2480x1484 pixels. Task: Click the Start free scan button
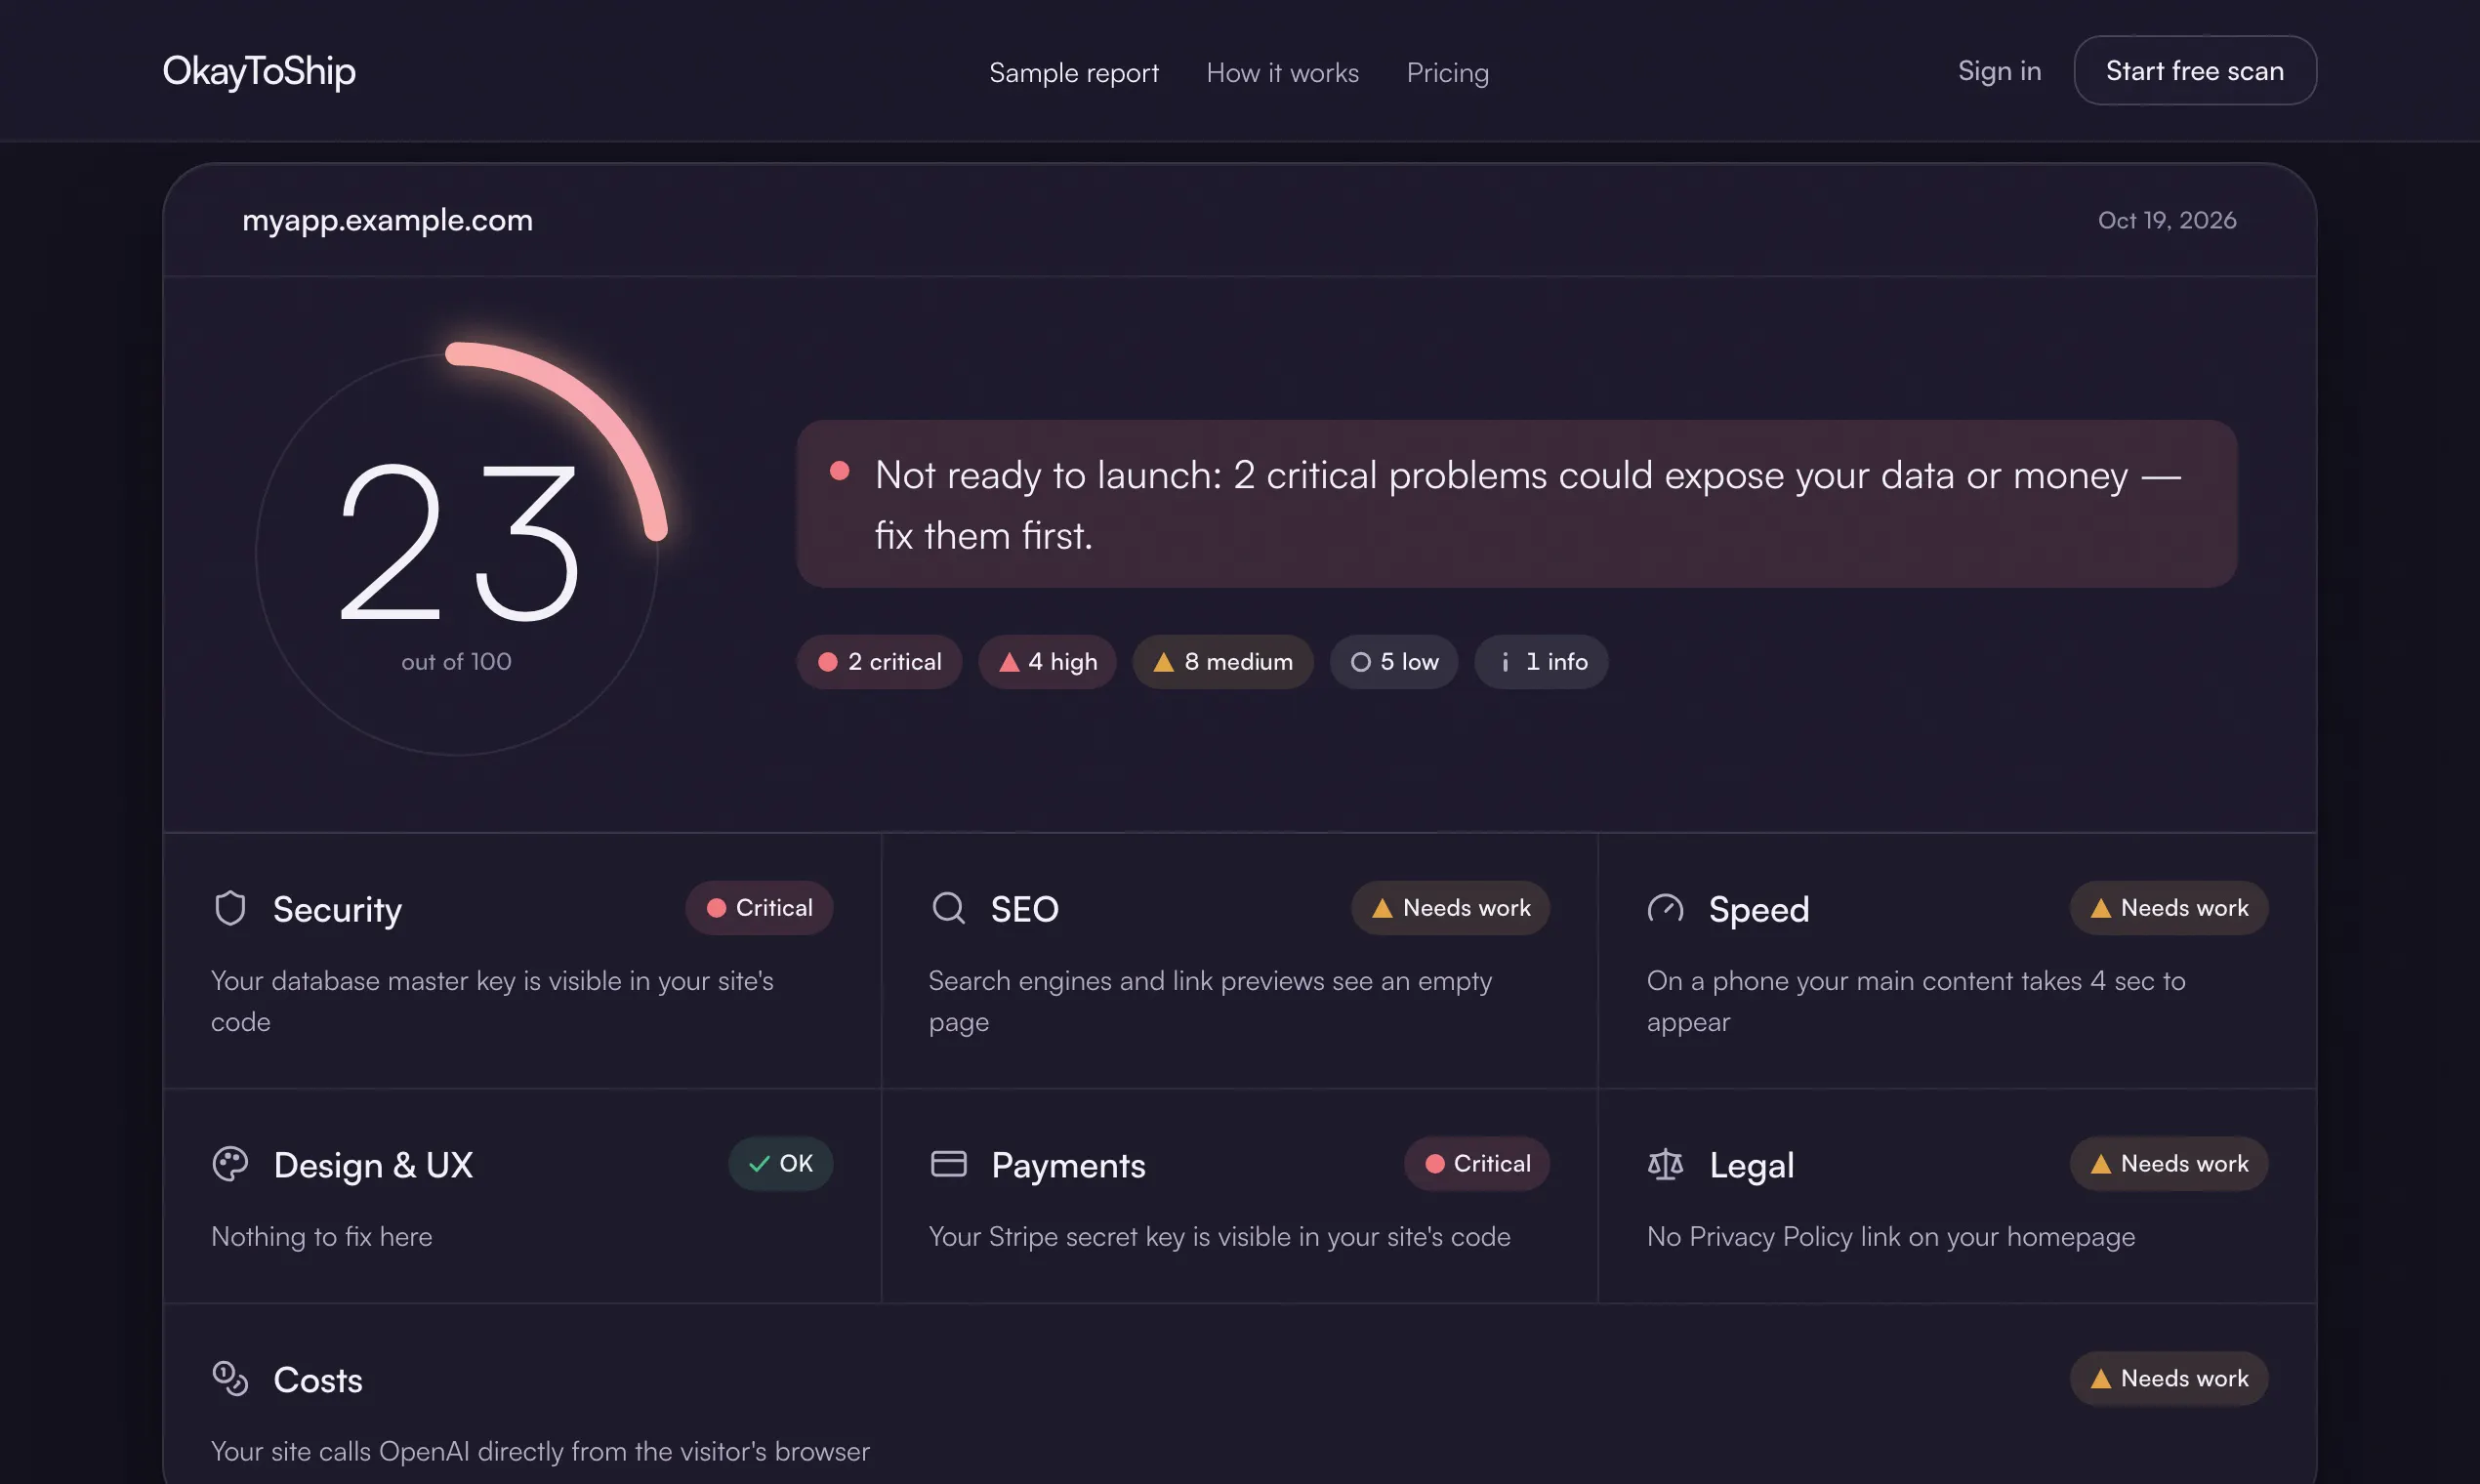2194,70
